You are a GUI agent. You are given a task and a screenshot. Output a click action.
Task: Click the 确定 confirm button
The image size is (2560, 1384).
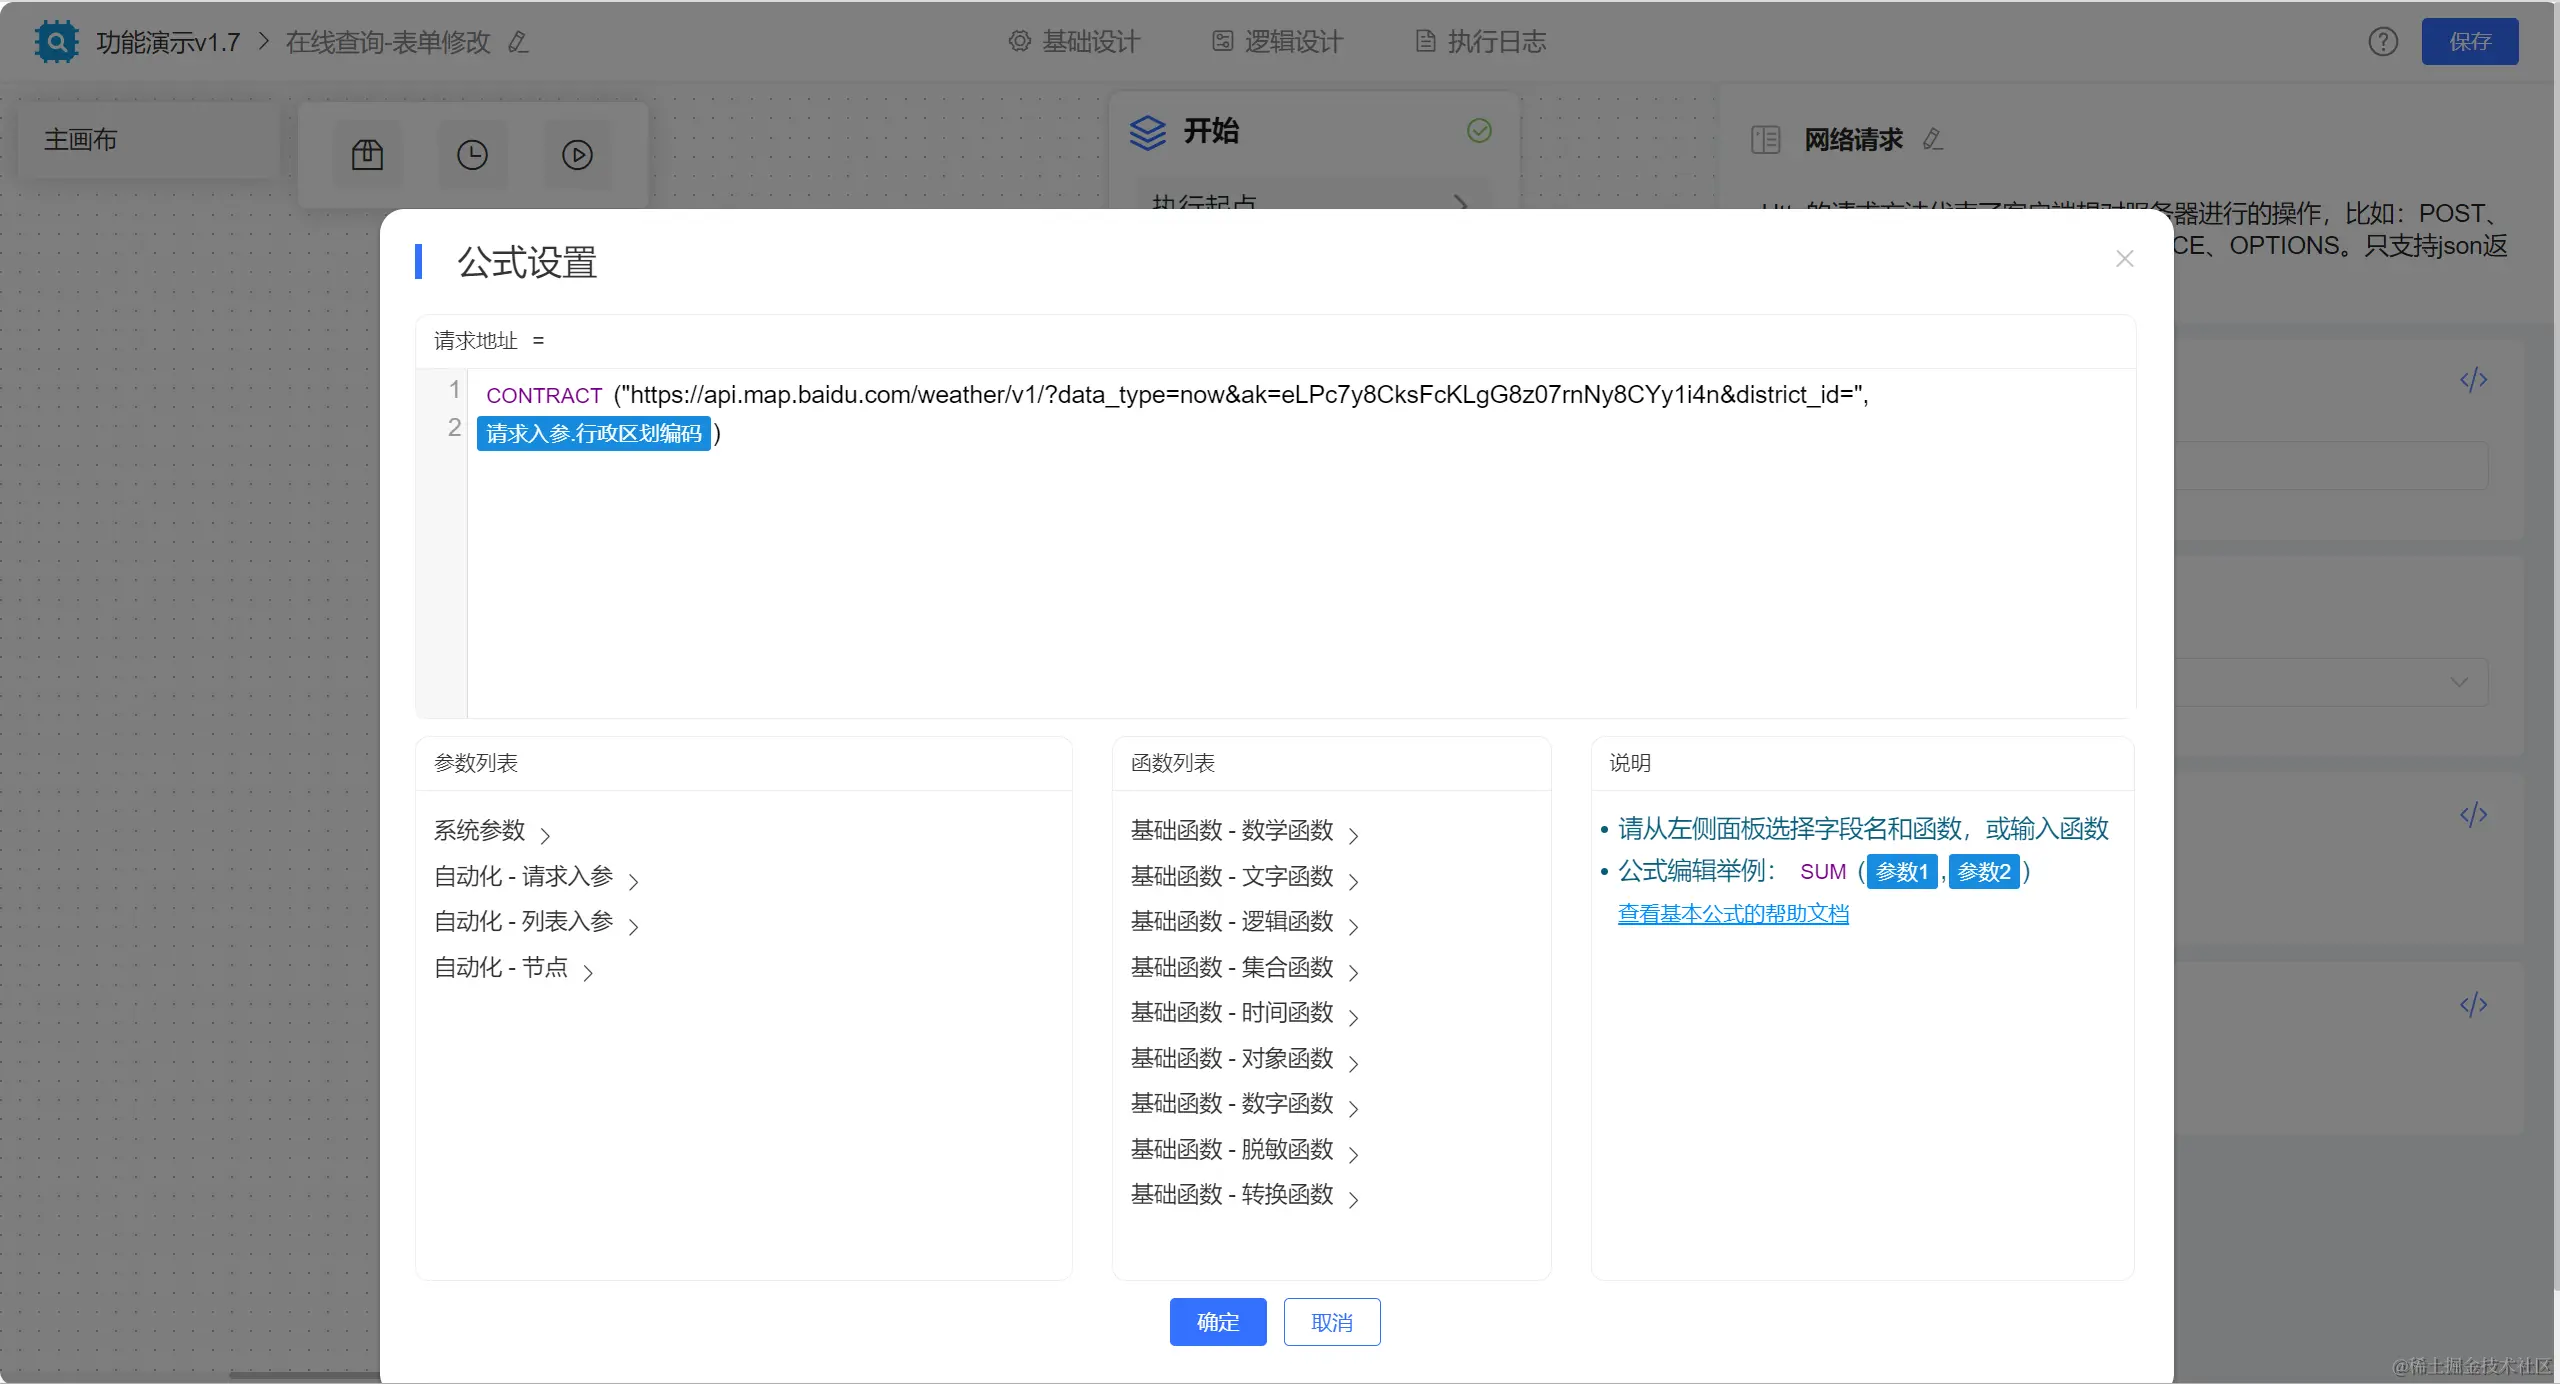pos(1217,1322)
